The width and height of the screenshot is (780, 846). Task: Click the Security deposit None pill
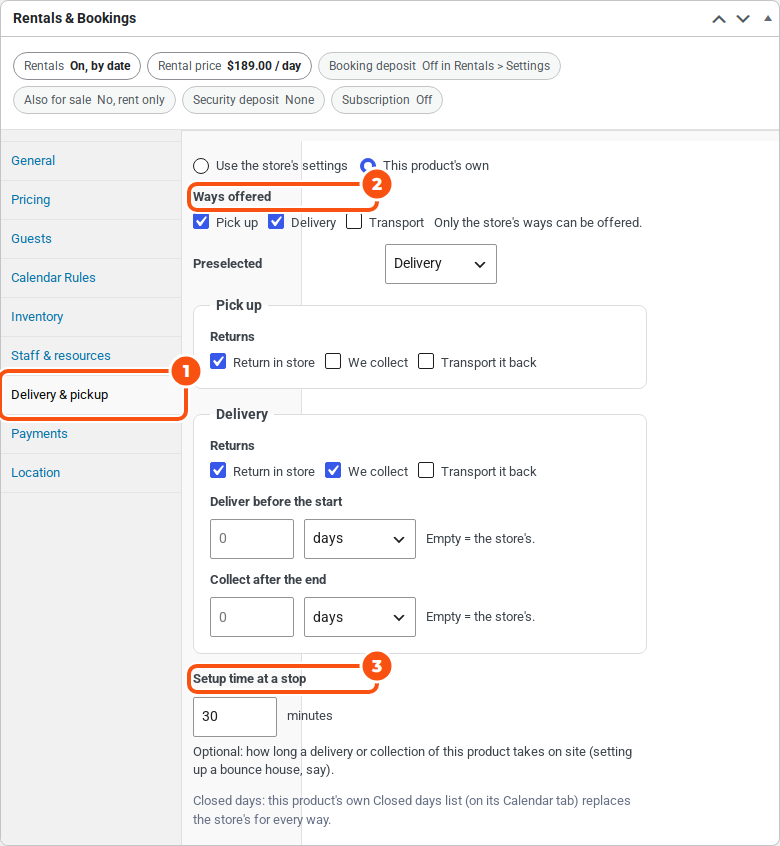(254, 100)
